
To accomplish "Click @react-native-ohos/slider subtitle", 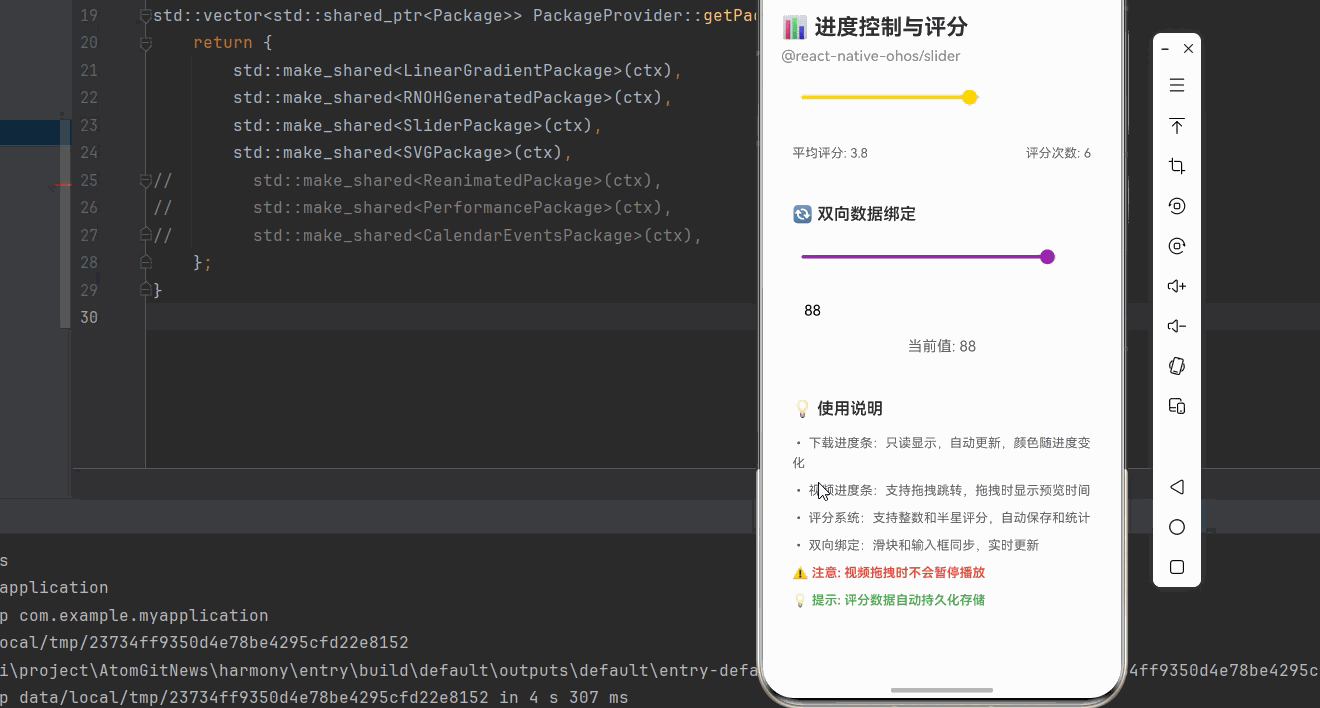I will pyautogui.click(x=871, y=56).
